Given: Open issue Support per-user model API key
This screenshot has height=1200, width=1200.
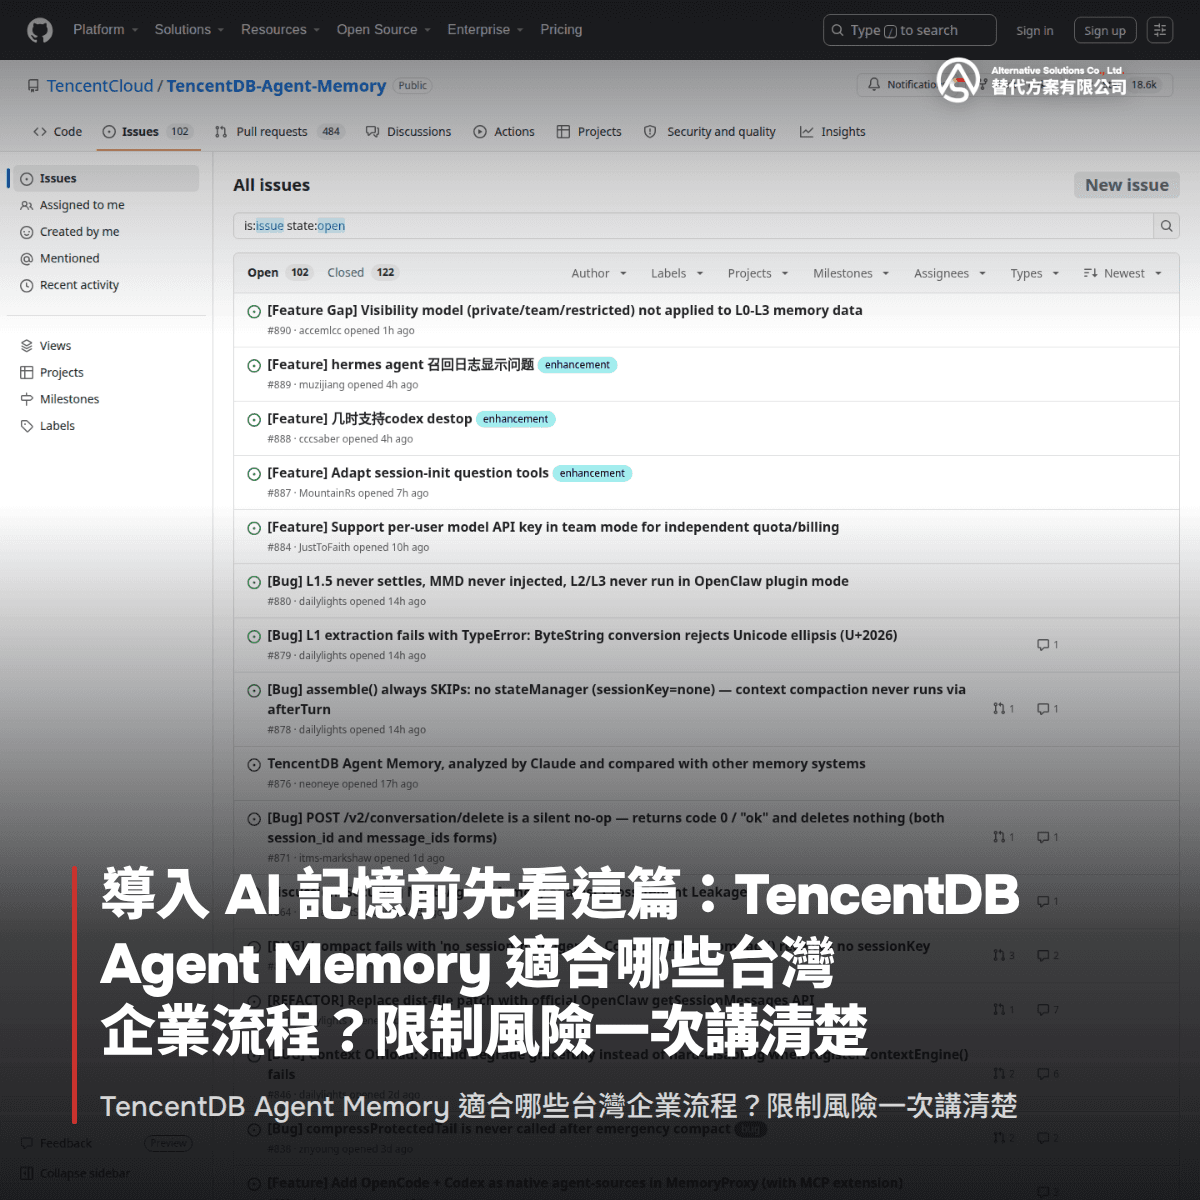Looking at the screenshot, I should pos(553,527).
